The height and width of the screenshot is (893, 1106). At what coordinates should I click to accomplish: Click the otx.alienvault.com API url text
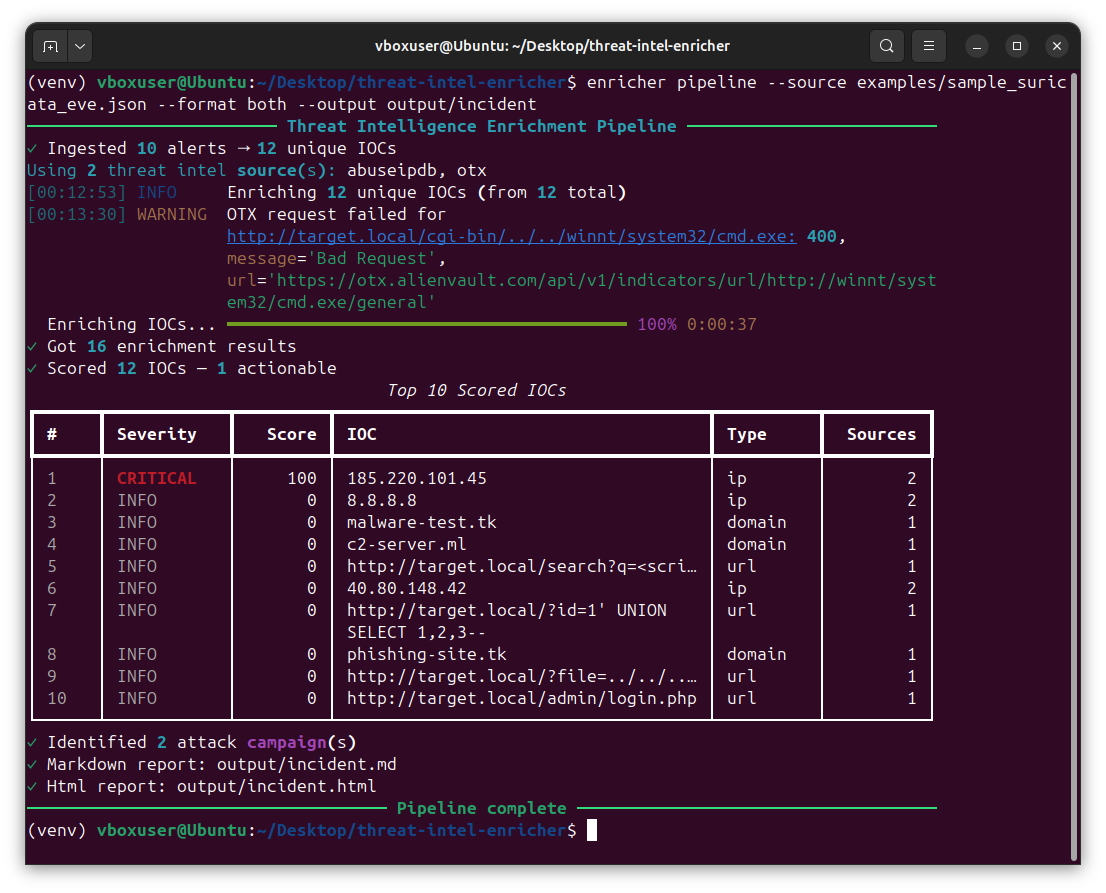[582, 291]
